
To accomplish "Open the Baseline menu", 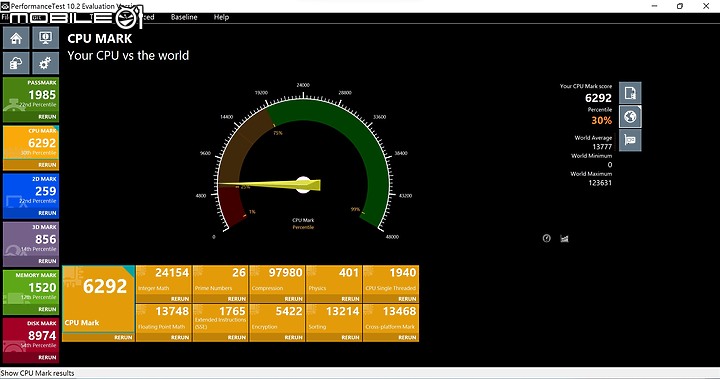I will [x=184, y=17].
